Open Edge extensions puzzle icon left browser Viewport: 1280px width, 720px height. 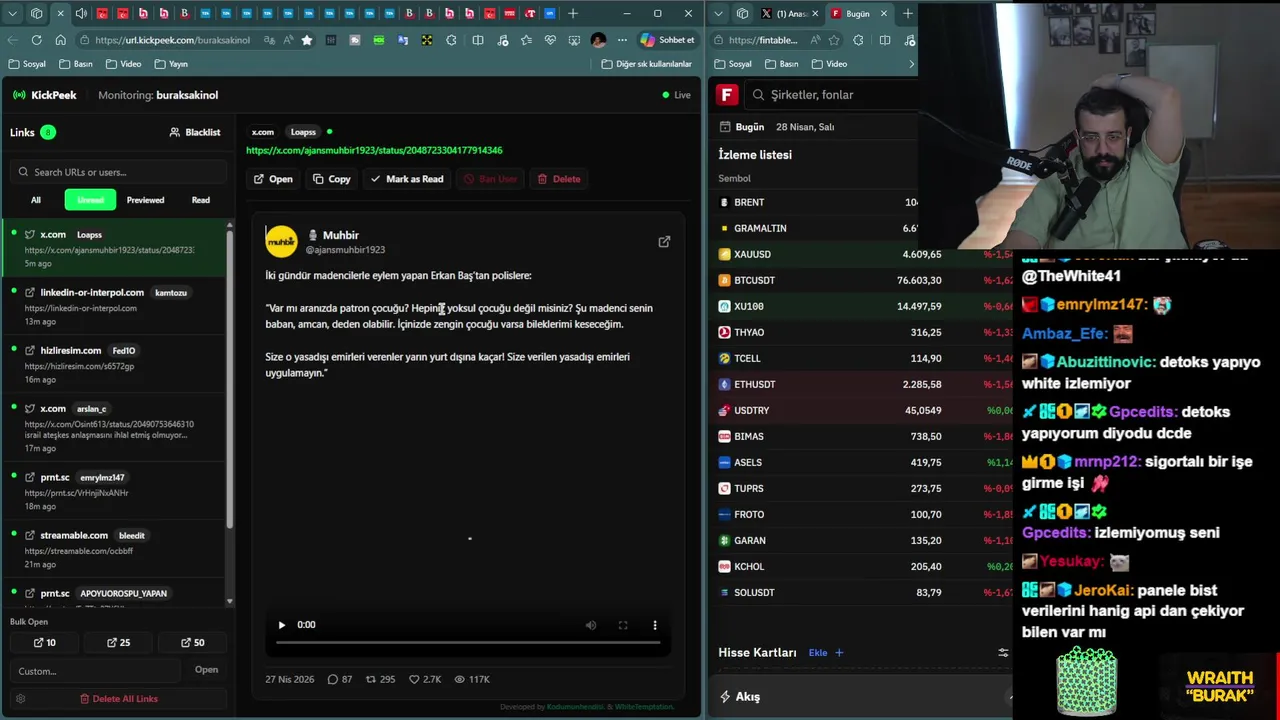pos(451,40)
